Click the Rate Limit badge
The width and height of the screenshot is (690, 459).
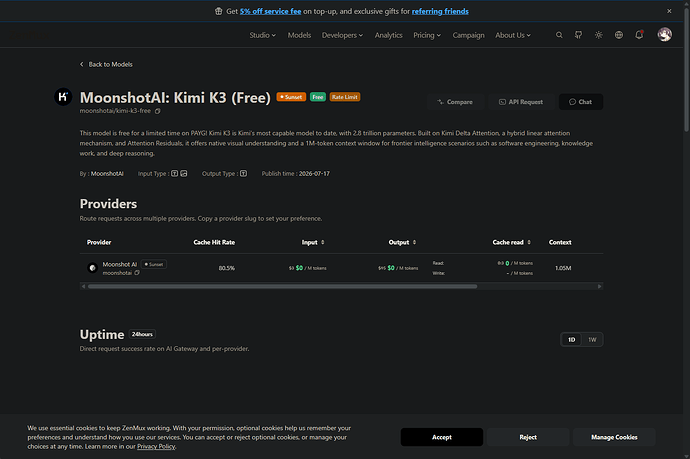[x=345, y=97]
